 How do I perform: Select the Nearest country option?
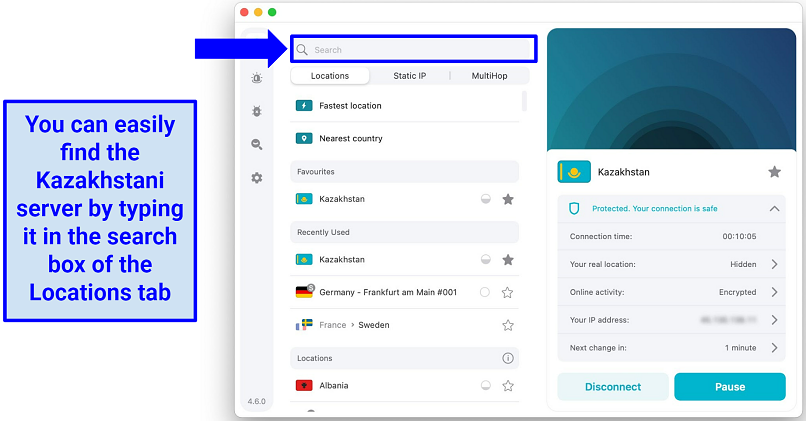405,138
